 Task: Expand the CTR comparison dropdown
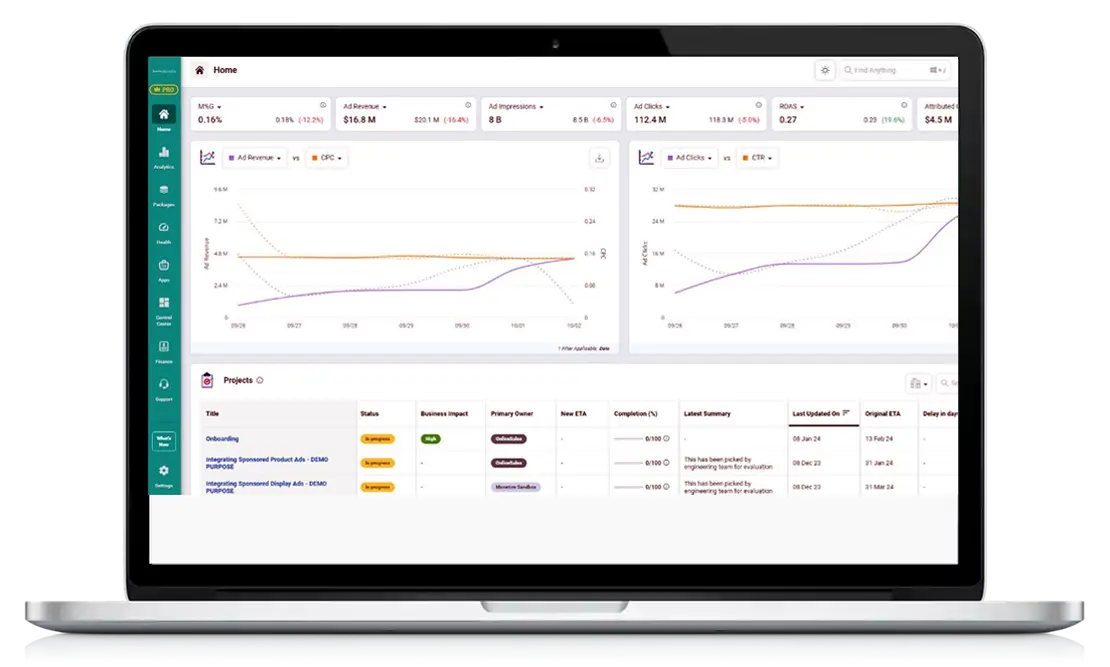tap(757, 158)
